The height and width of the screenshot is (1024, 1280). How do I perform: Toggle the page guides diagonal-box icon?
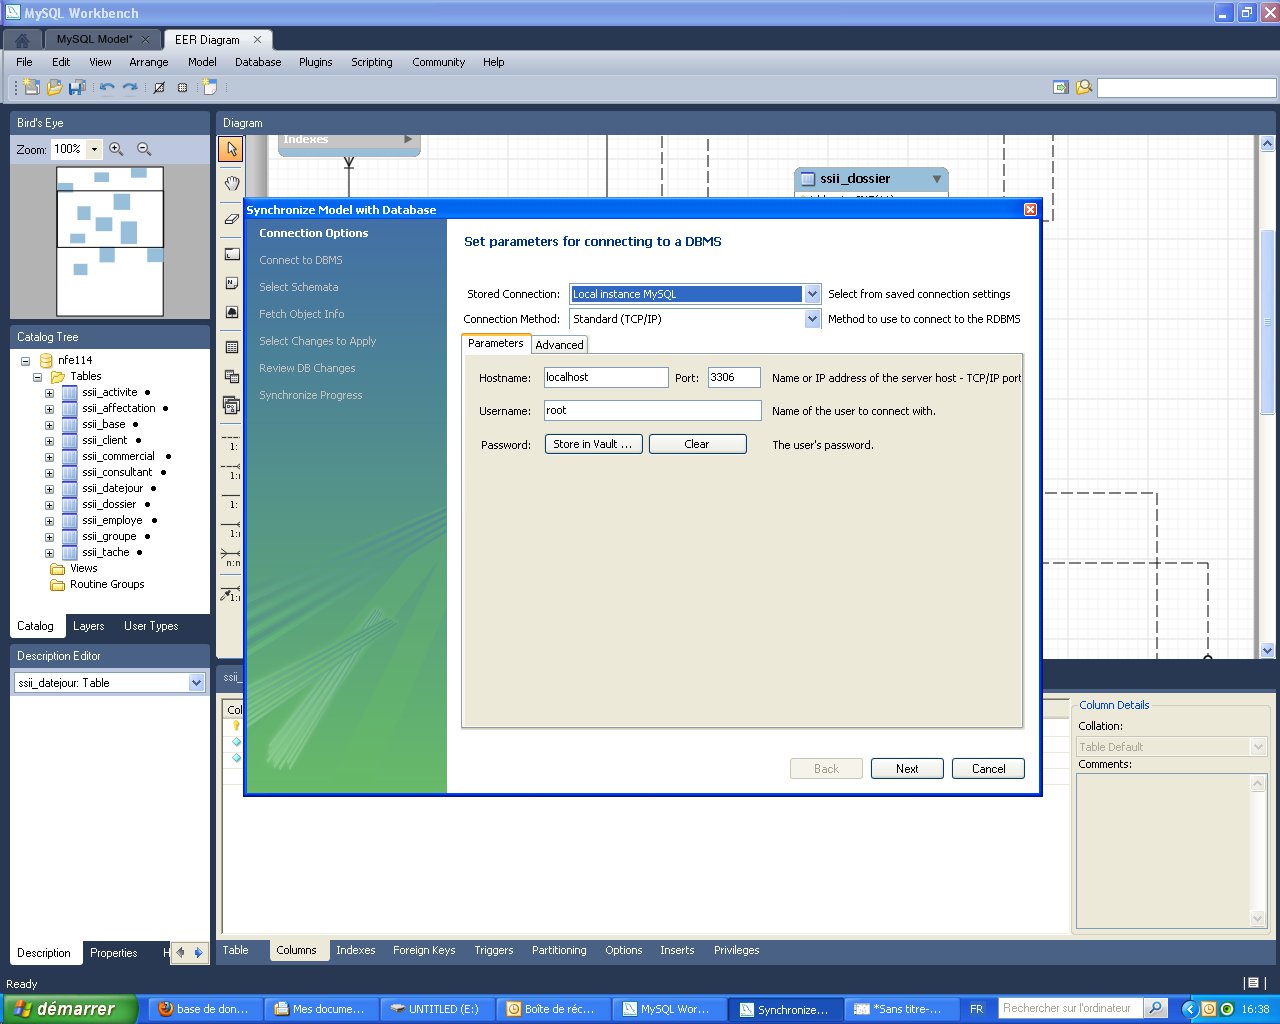click(x=159, y=87)
